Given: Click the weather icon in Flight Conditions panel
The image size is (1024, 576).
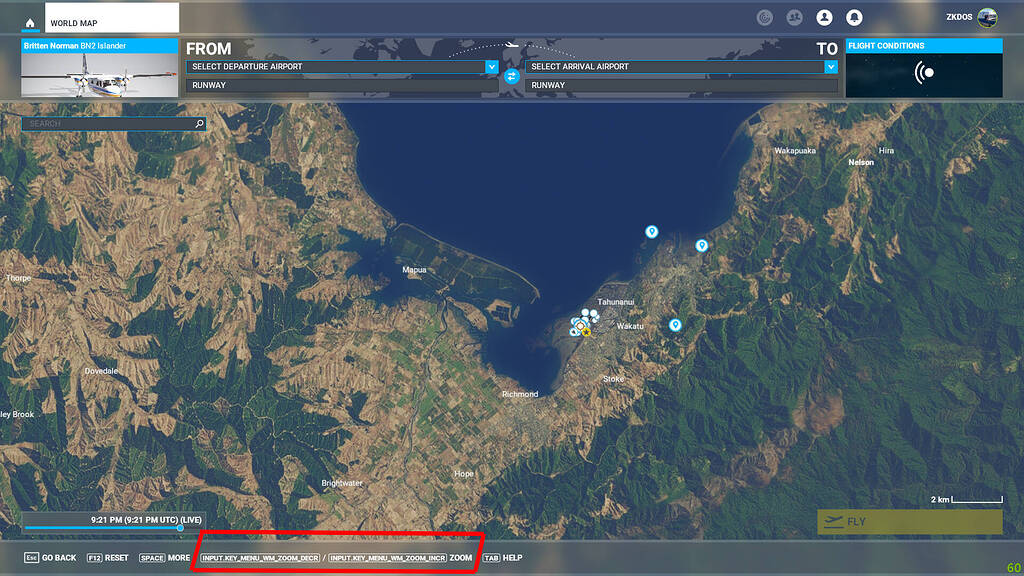Looking at the screenshot, I should 923,74.
